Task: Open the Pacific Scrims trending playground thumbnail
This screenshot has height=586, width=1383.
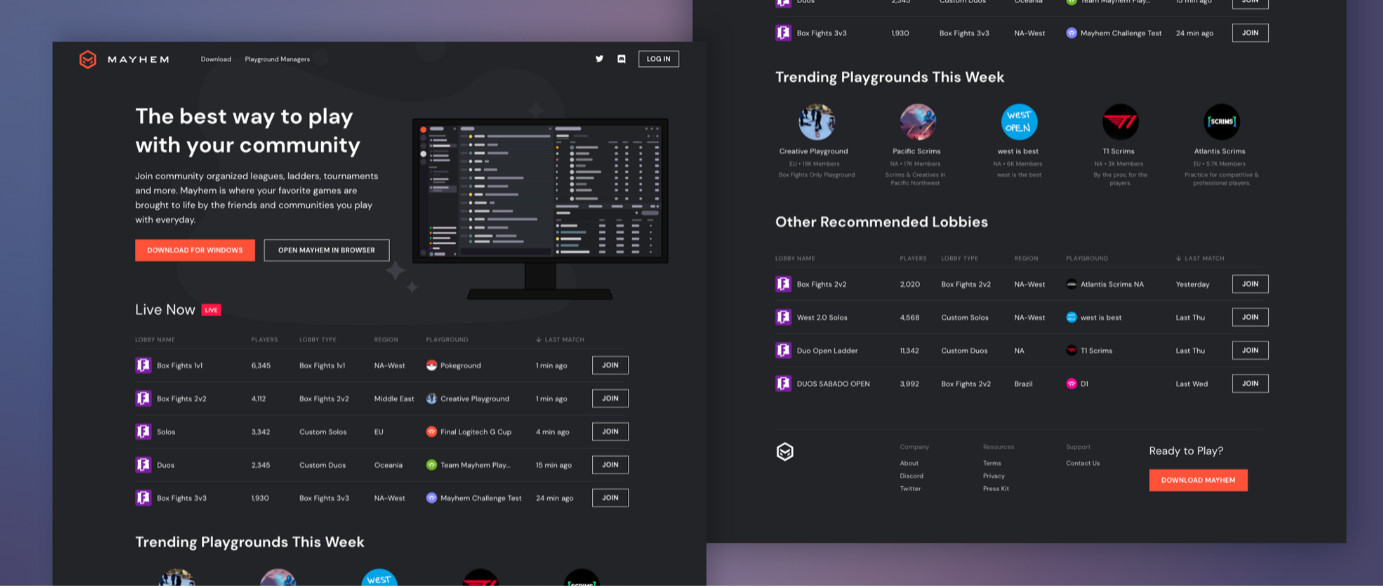Action: click(918, 122)
